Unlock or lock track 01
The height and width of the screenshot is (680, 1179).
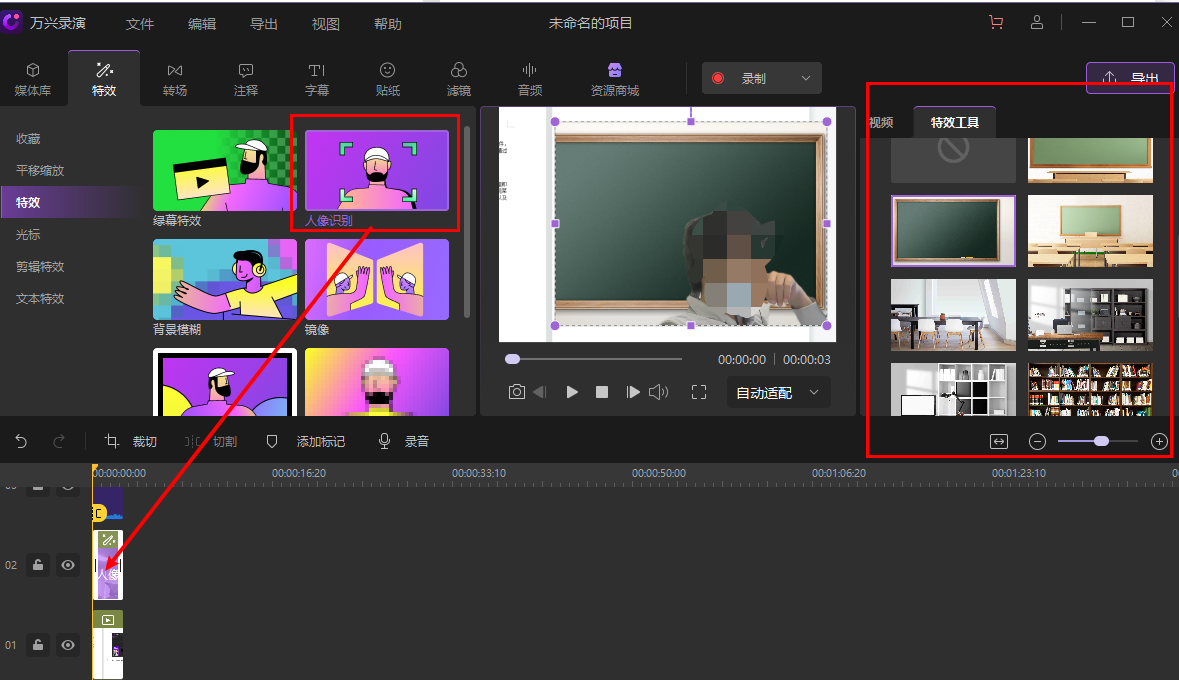point(38,645)
